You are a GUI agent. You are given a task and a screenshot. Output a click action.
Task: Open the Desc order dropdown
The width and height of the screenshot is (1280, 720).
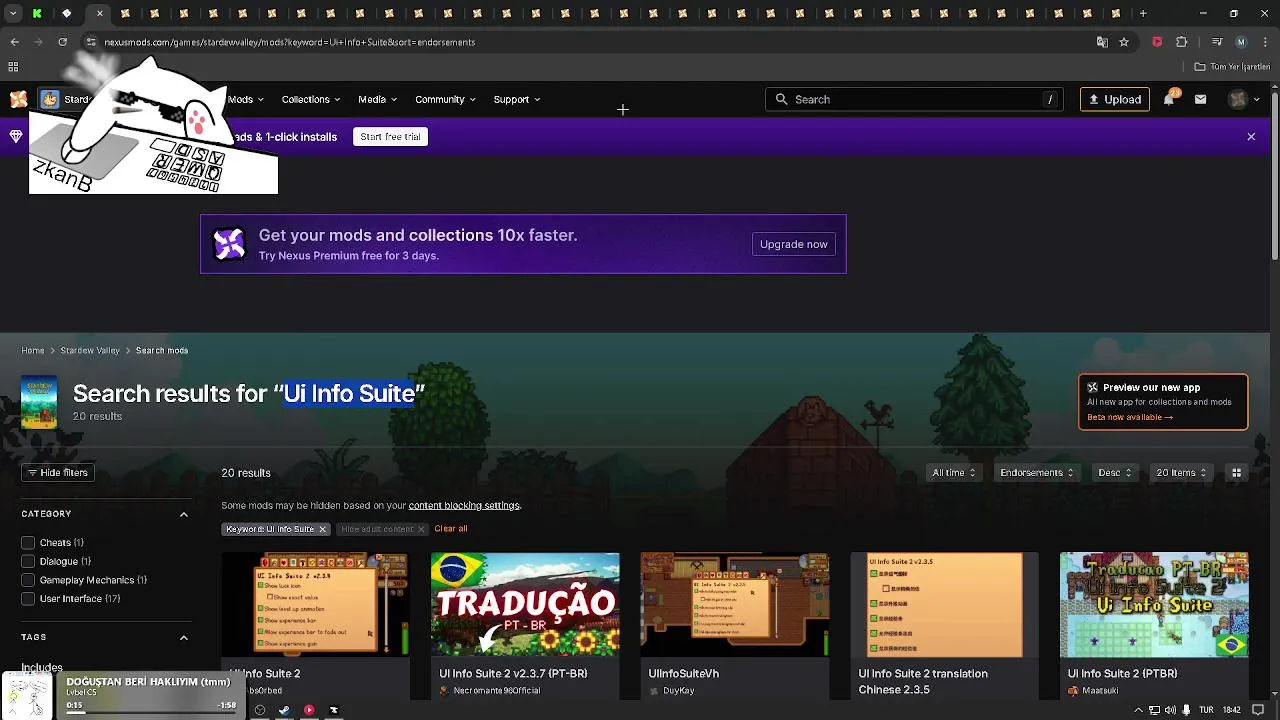pos(1114,473)
